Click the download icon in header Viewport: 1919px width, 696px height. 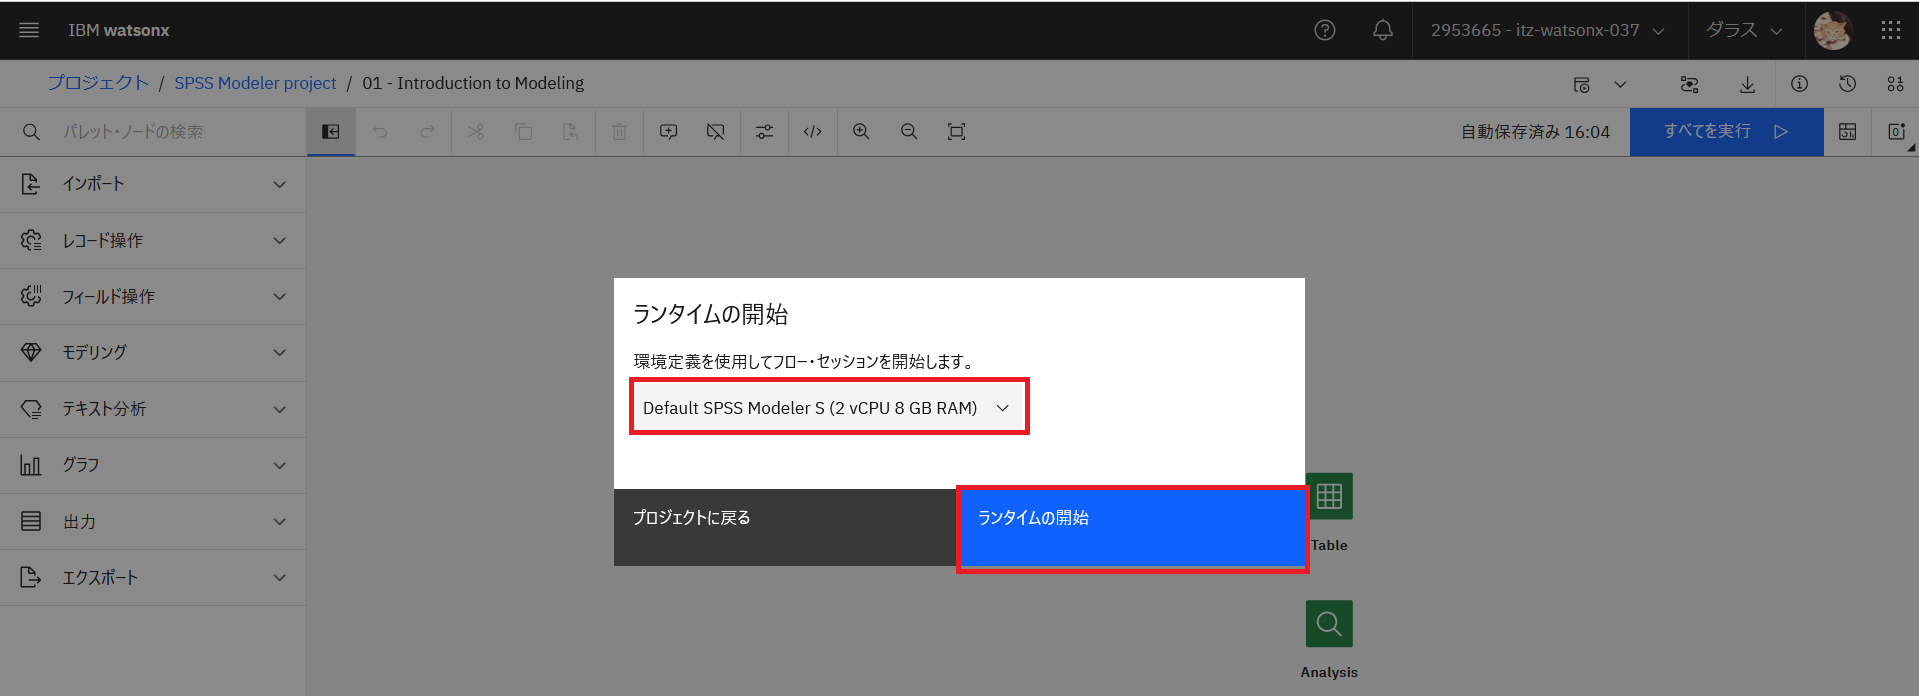[1747, 84]
